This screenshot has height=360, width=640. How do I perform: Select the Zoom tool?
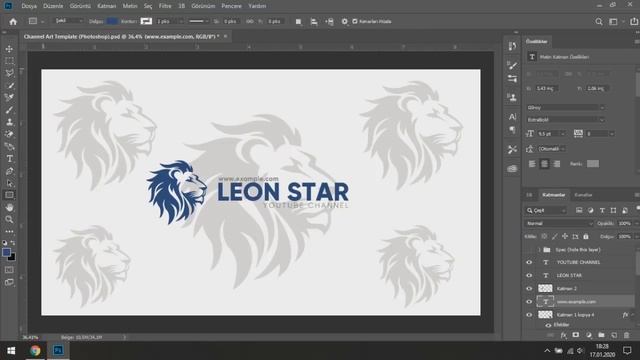pos(9,220)
